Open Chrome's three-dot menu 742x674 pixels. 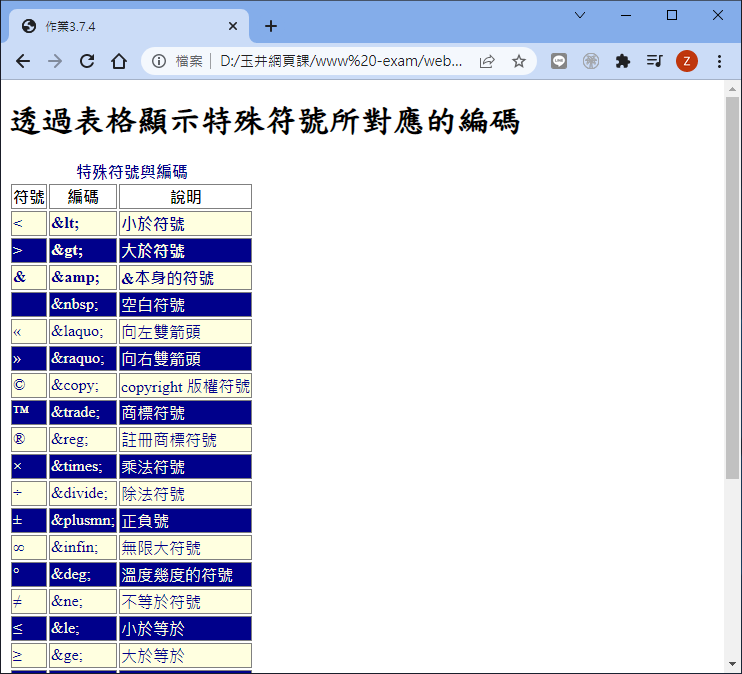coord(719,61)
